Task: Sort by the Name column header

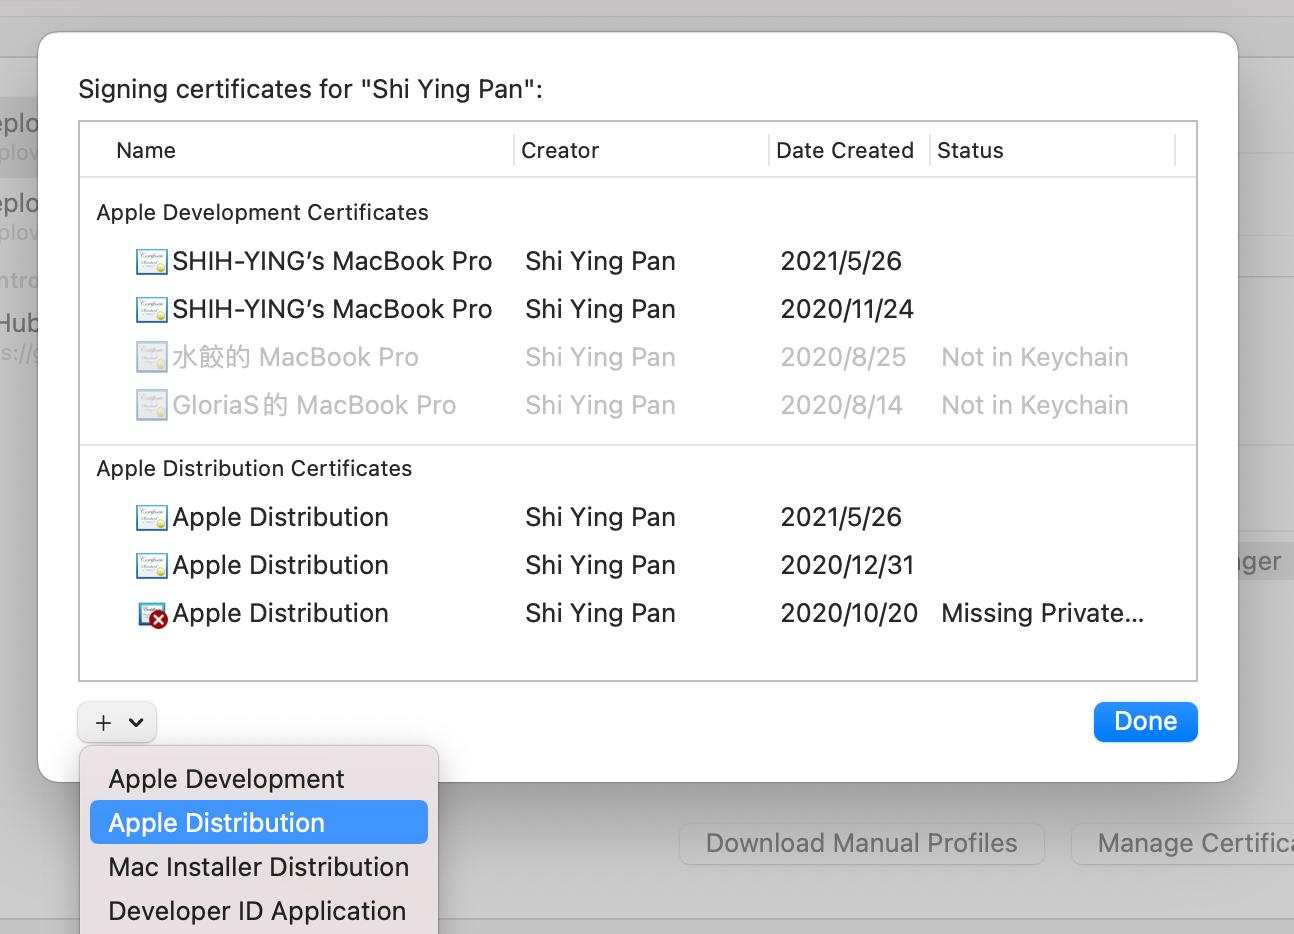Action: pos(146,151)
